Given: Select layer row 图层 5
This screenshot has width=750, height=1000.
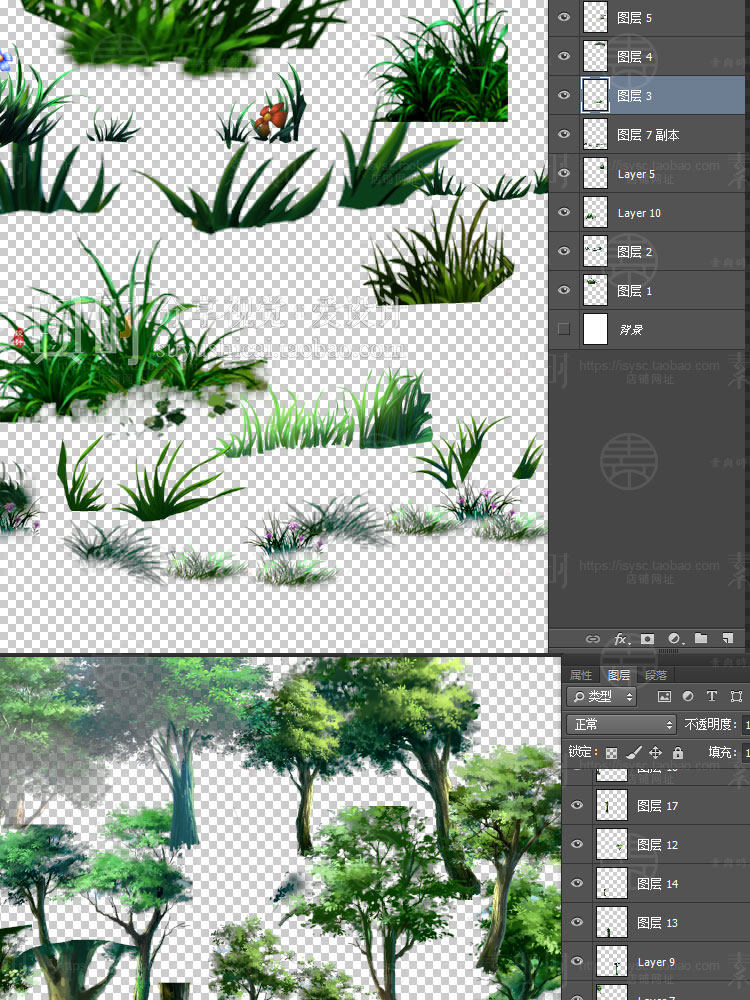Looking at the screenshot, I should click(649, 17).
